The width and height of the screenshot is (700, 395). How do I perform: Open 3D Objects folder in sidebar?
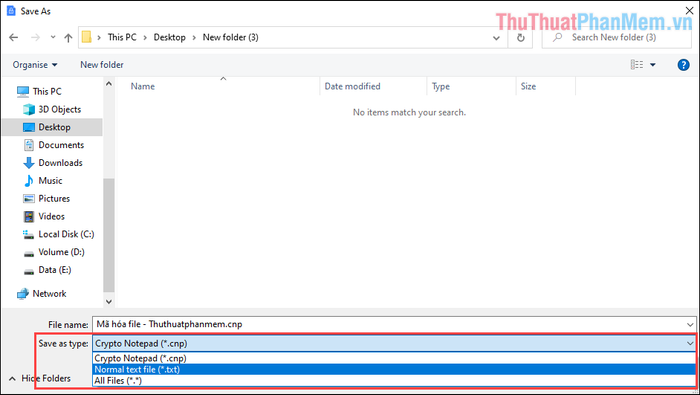[52, 109]
